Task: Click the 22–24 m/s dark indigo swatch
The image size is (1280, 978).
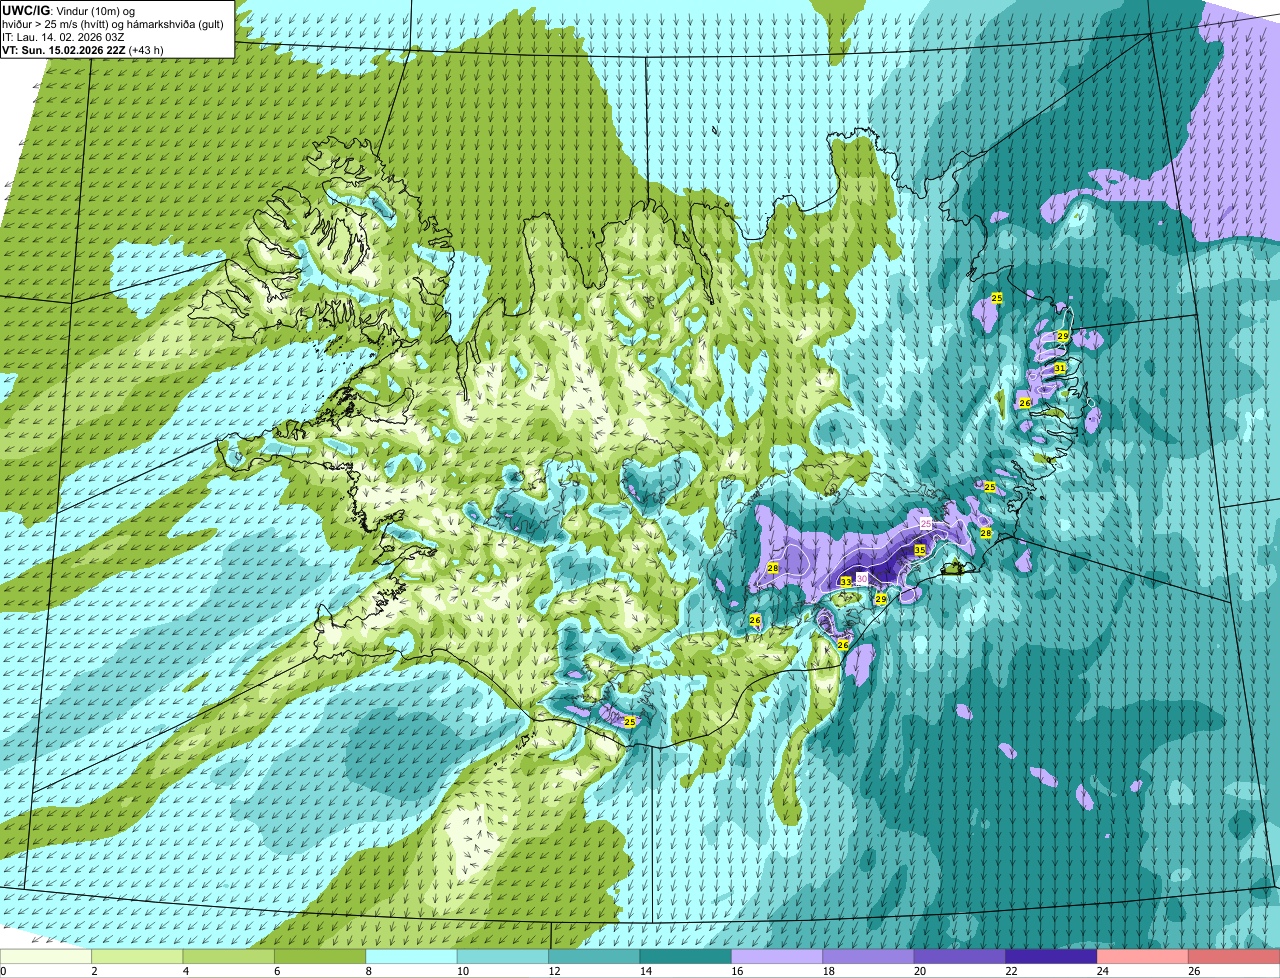Action: pyautogui.click(x=1052, y=956)
